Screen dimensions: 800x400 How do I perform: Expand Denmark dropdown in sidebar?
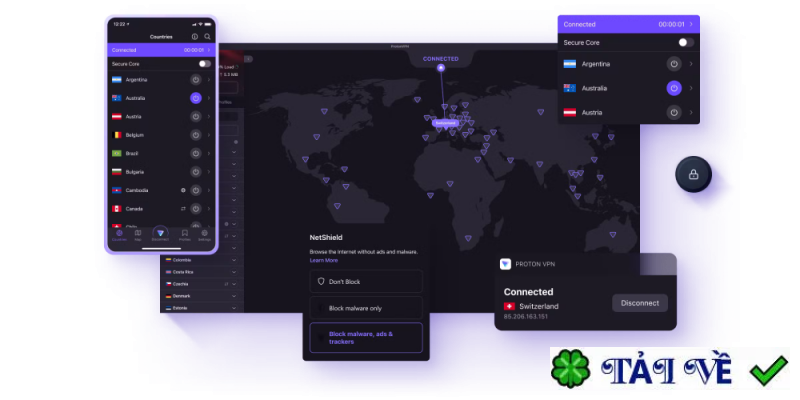(234, 296)
